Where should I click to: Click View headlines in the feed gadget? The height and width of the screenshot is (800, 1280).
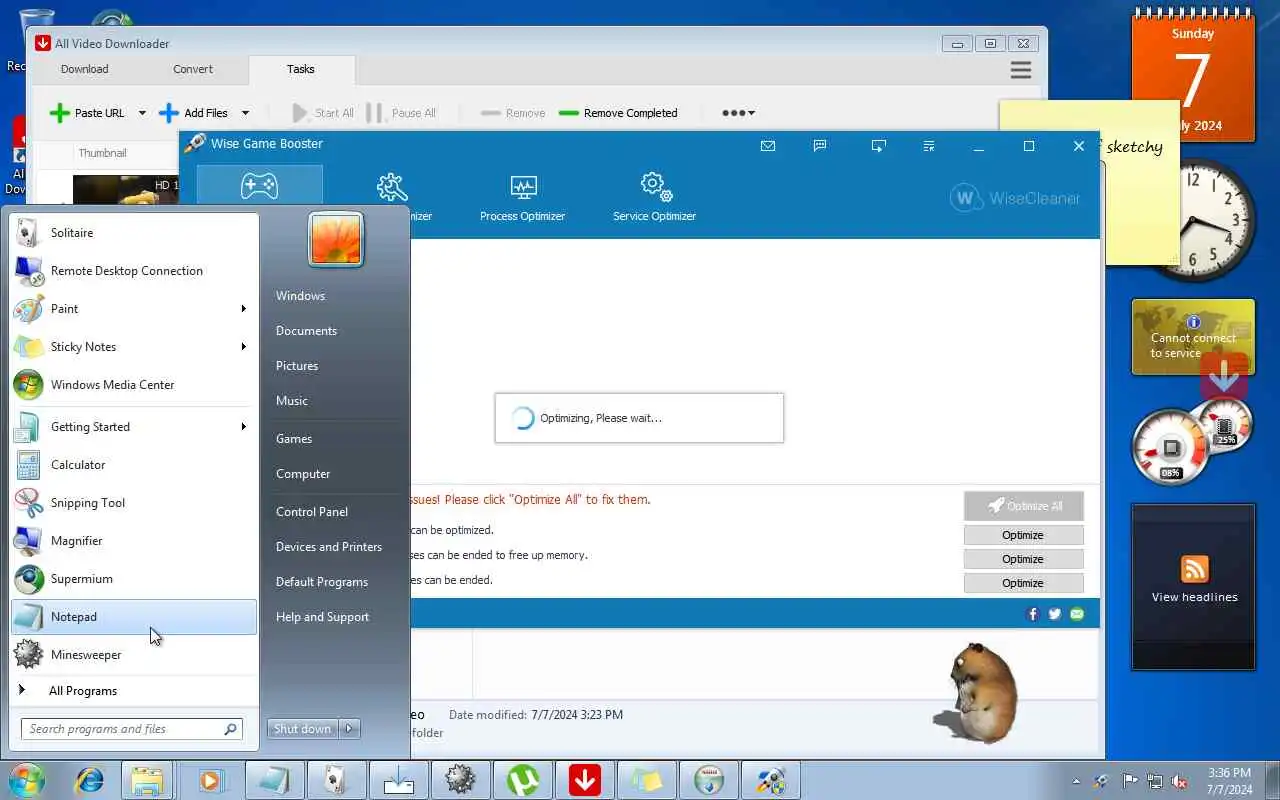pyautogui.click(x=1194, y=597)
